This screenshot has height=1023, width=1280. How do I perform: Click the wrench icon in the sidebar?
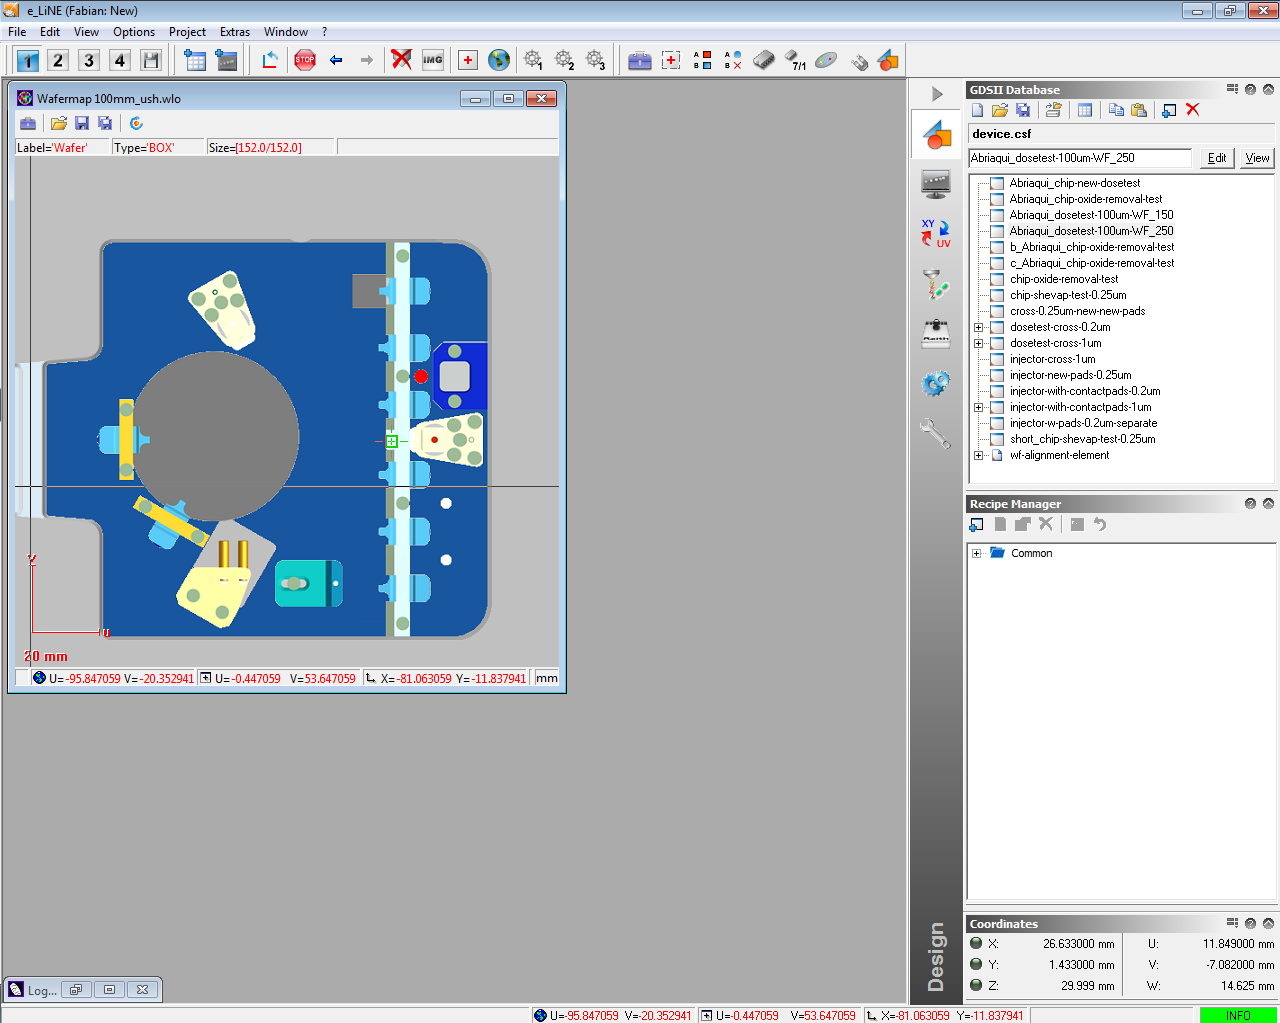[x=936, y=433]
